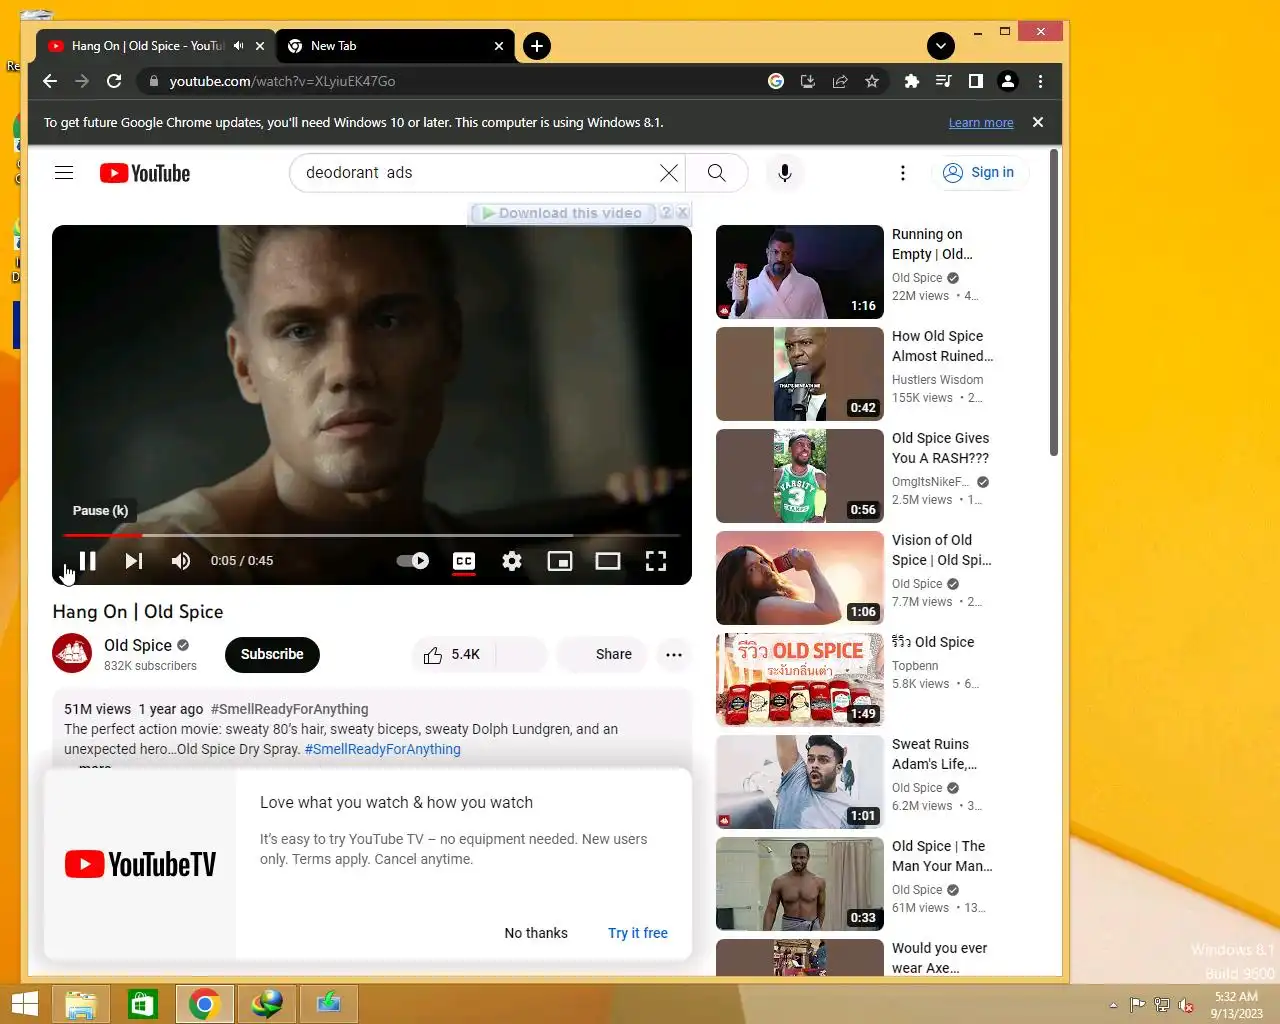Open media controls in toolbar
Image resolution: width=1280 pixels, height=1024 pixels.
point(943,81)
